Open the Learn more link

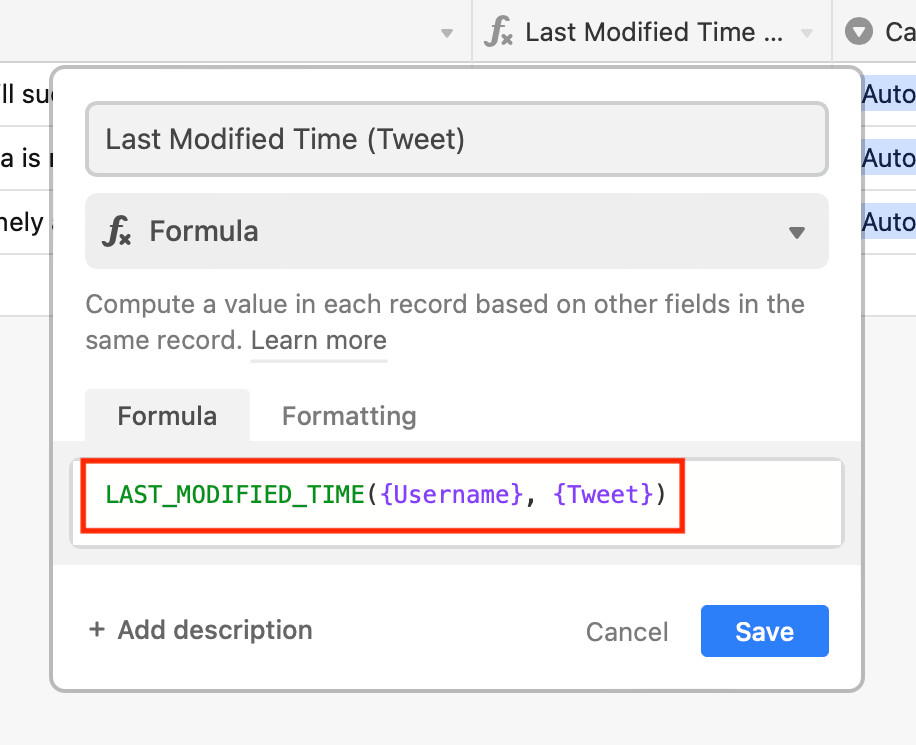point(319,340)
